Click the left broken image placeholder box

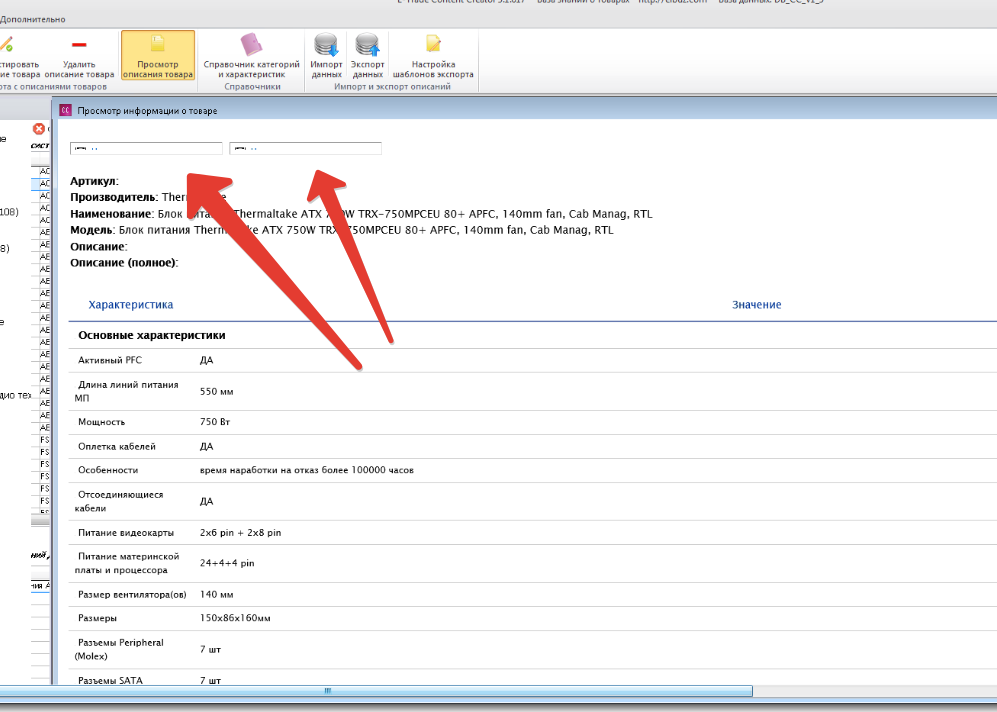tap(146, 148)
